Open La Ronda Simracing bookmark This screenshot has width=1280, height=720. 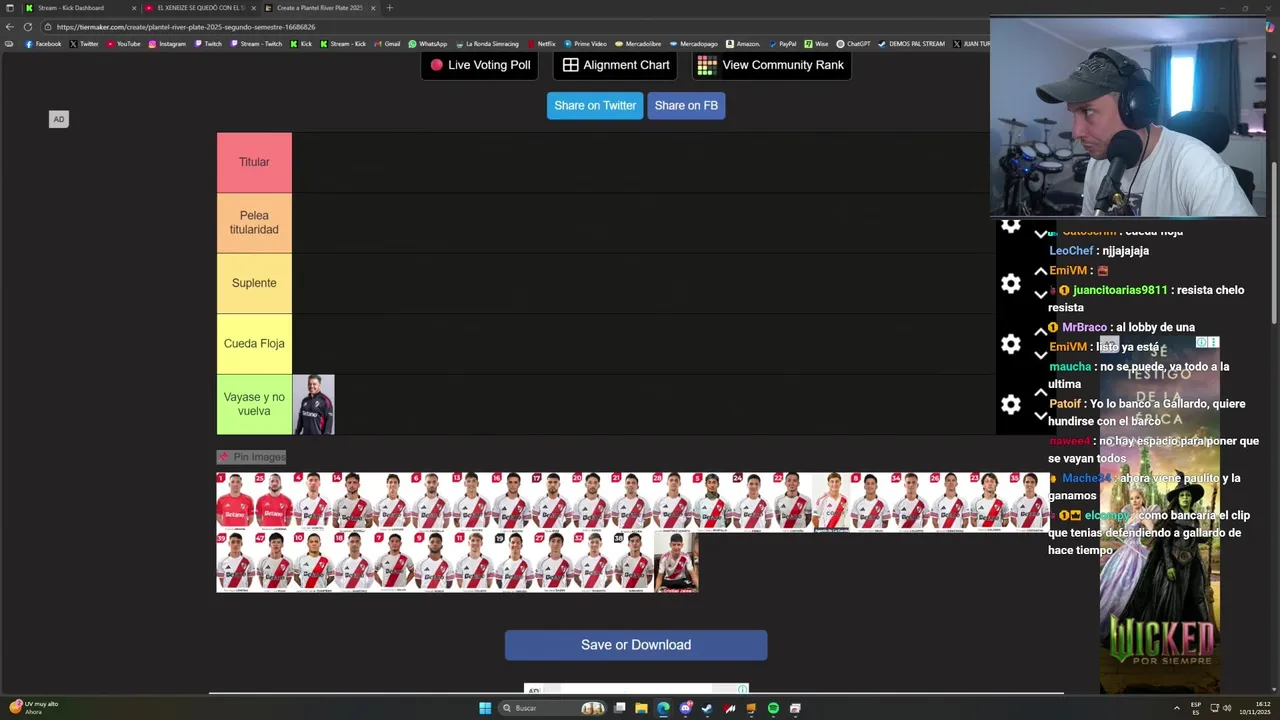pos(487,44)
